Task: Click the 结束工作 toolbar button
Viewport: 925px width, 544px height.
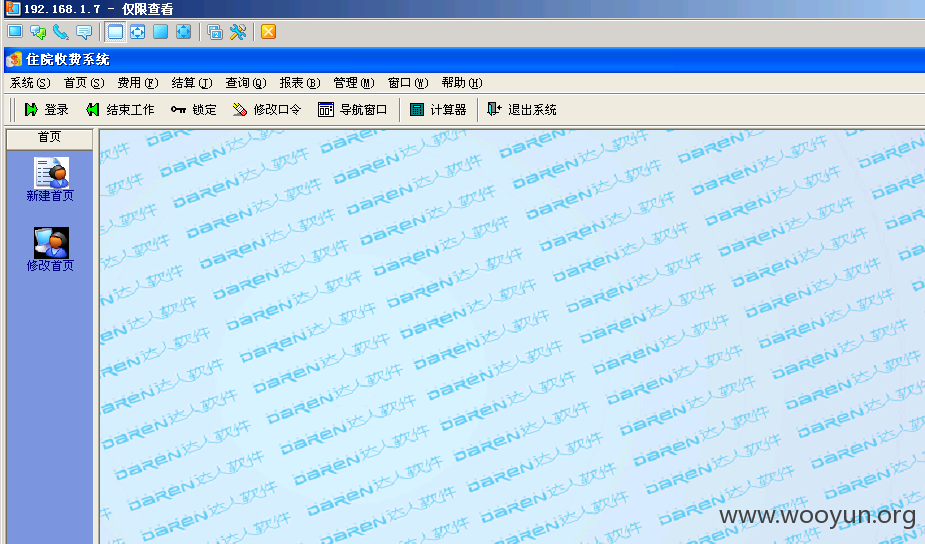Action: (x=120, y=110)
